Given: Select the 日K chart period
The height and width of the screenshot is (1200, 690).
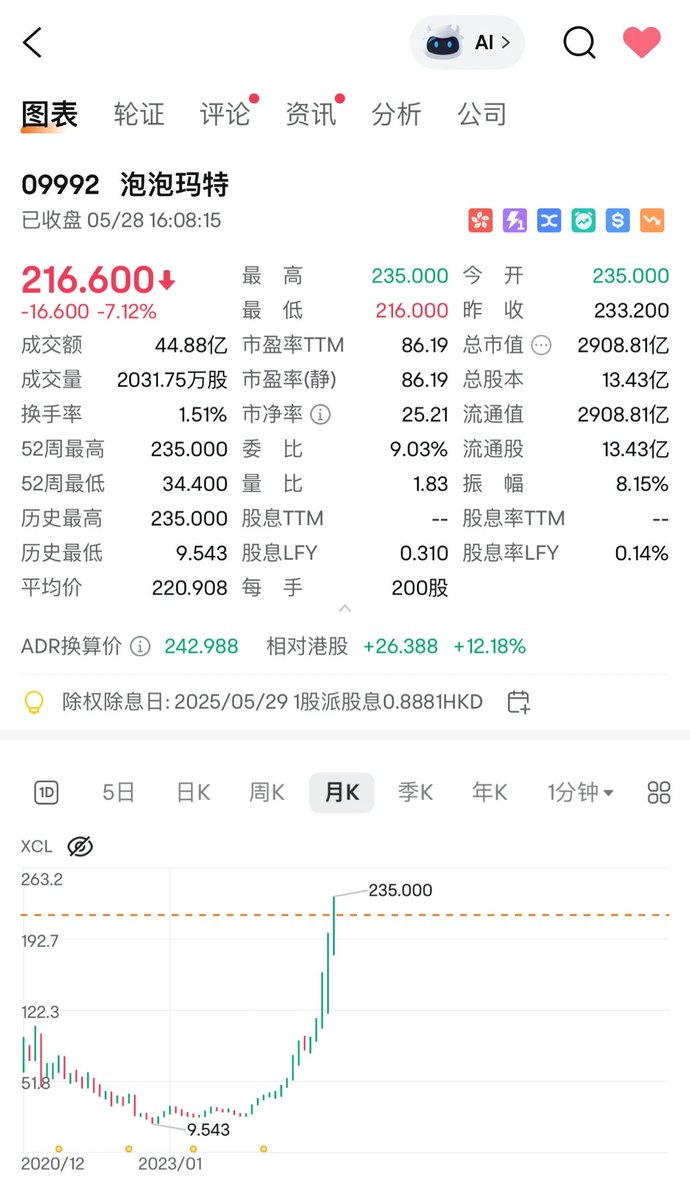Looking at the screenshot, I should click(193, 793).
